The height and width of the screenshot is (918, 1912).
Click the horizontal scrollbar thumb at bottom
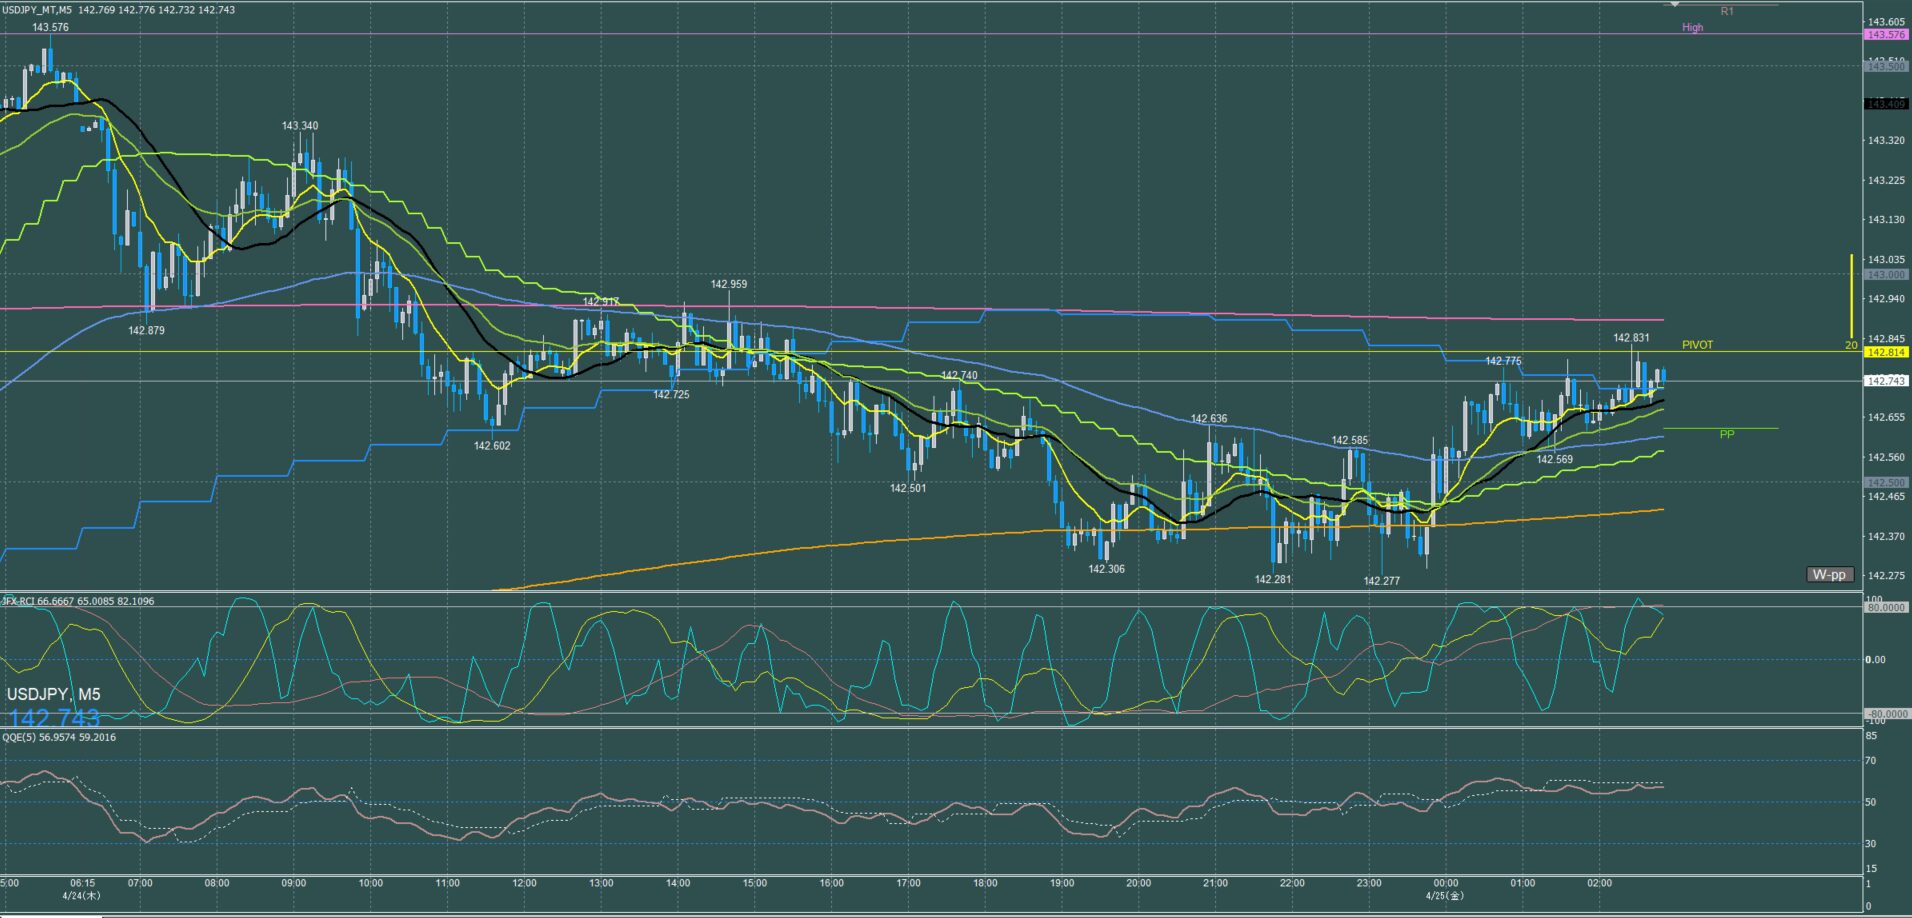50,914
